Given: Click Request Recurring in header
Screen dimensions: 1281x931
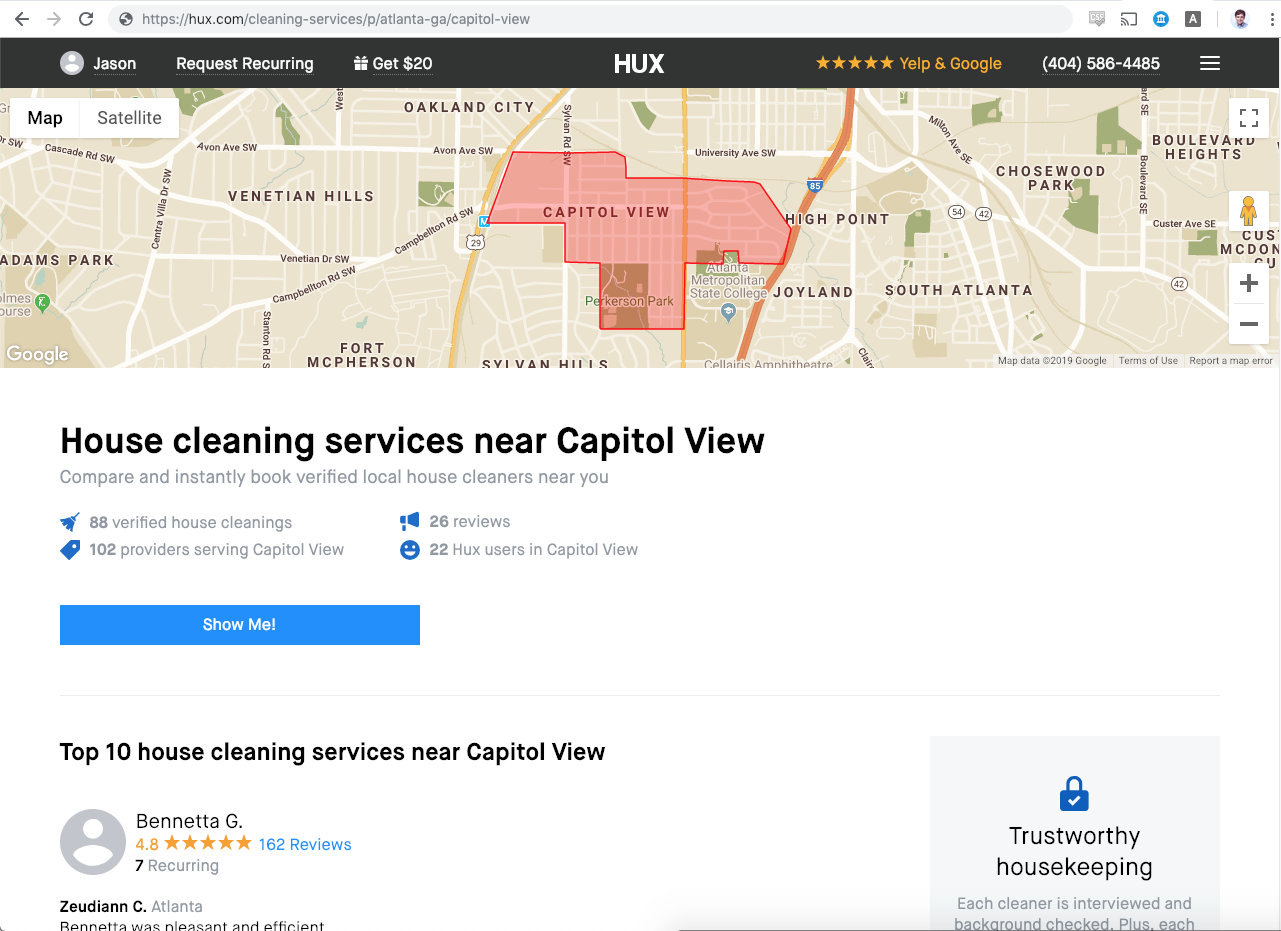Looking at the screenshot, I should pos(245,64).
